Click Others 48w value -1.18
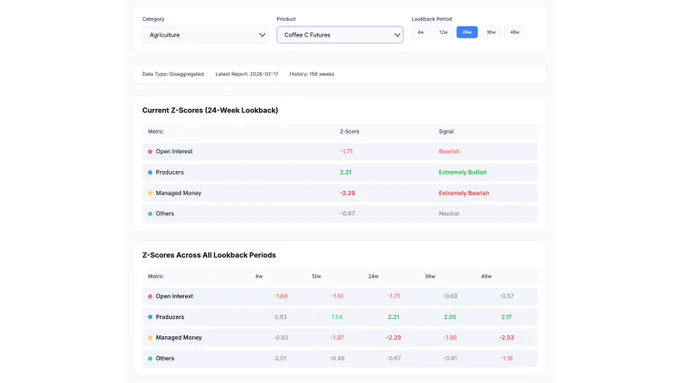The width and height of the screenshot is (680, 383). point(507,358)
